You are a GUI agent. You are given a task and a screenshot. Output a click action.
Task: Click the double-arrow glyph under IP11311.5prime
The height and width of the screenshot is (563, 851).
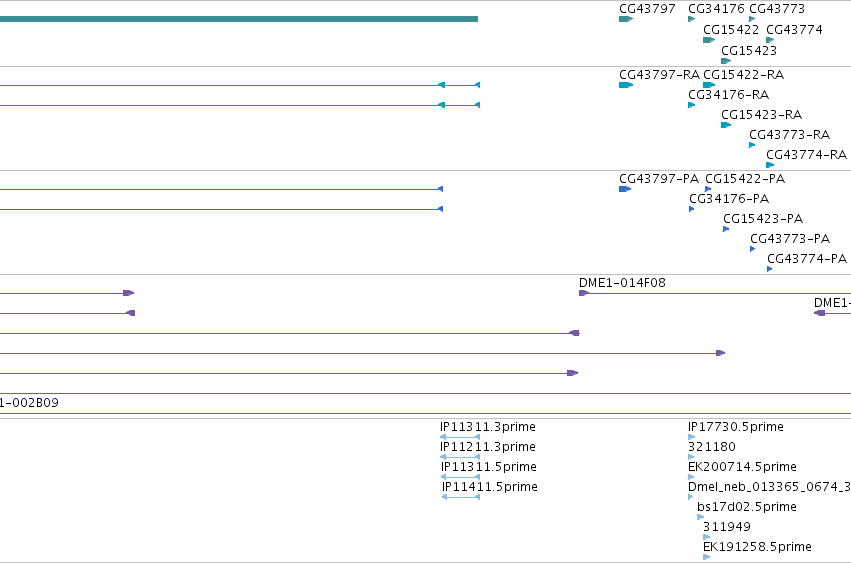tap(460, 477)
